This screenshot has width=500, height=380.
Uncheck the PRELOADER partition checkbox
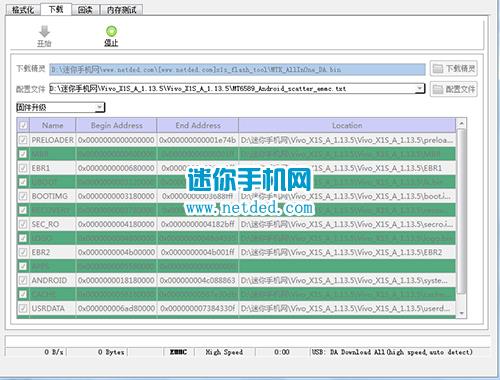23,140
